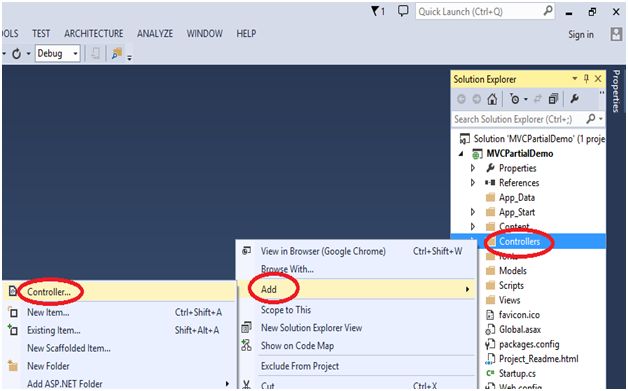
Task: Open the Pending Changes Filter dropdown arrow
Action: tap(526, 99)
